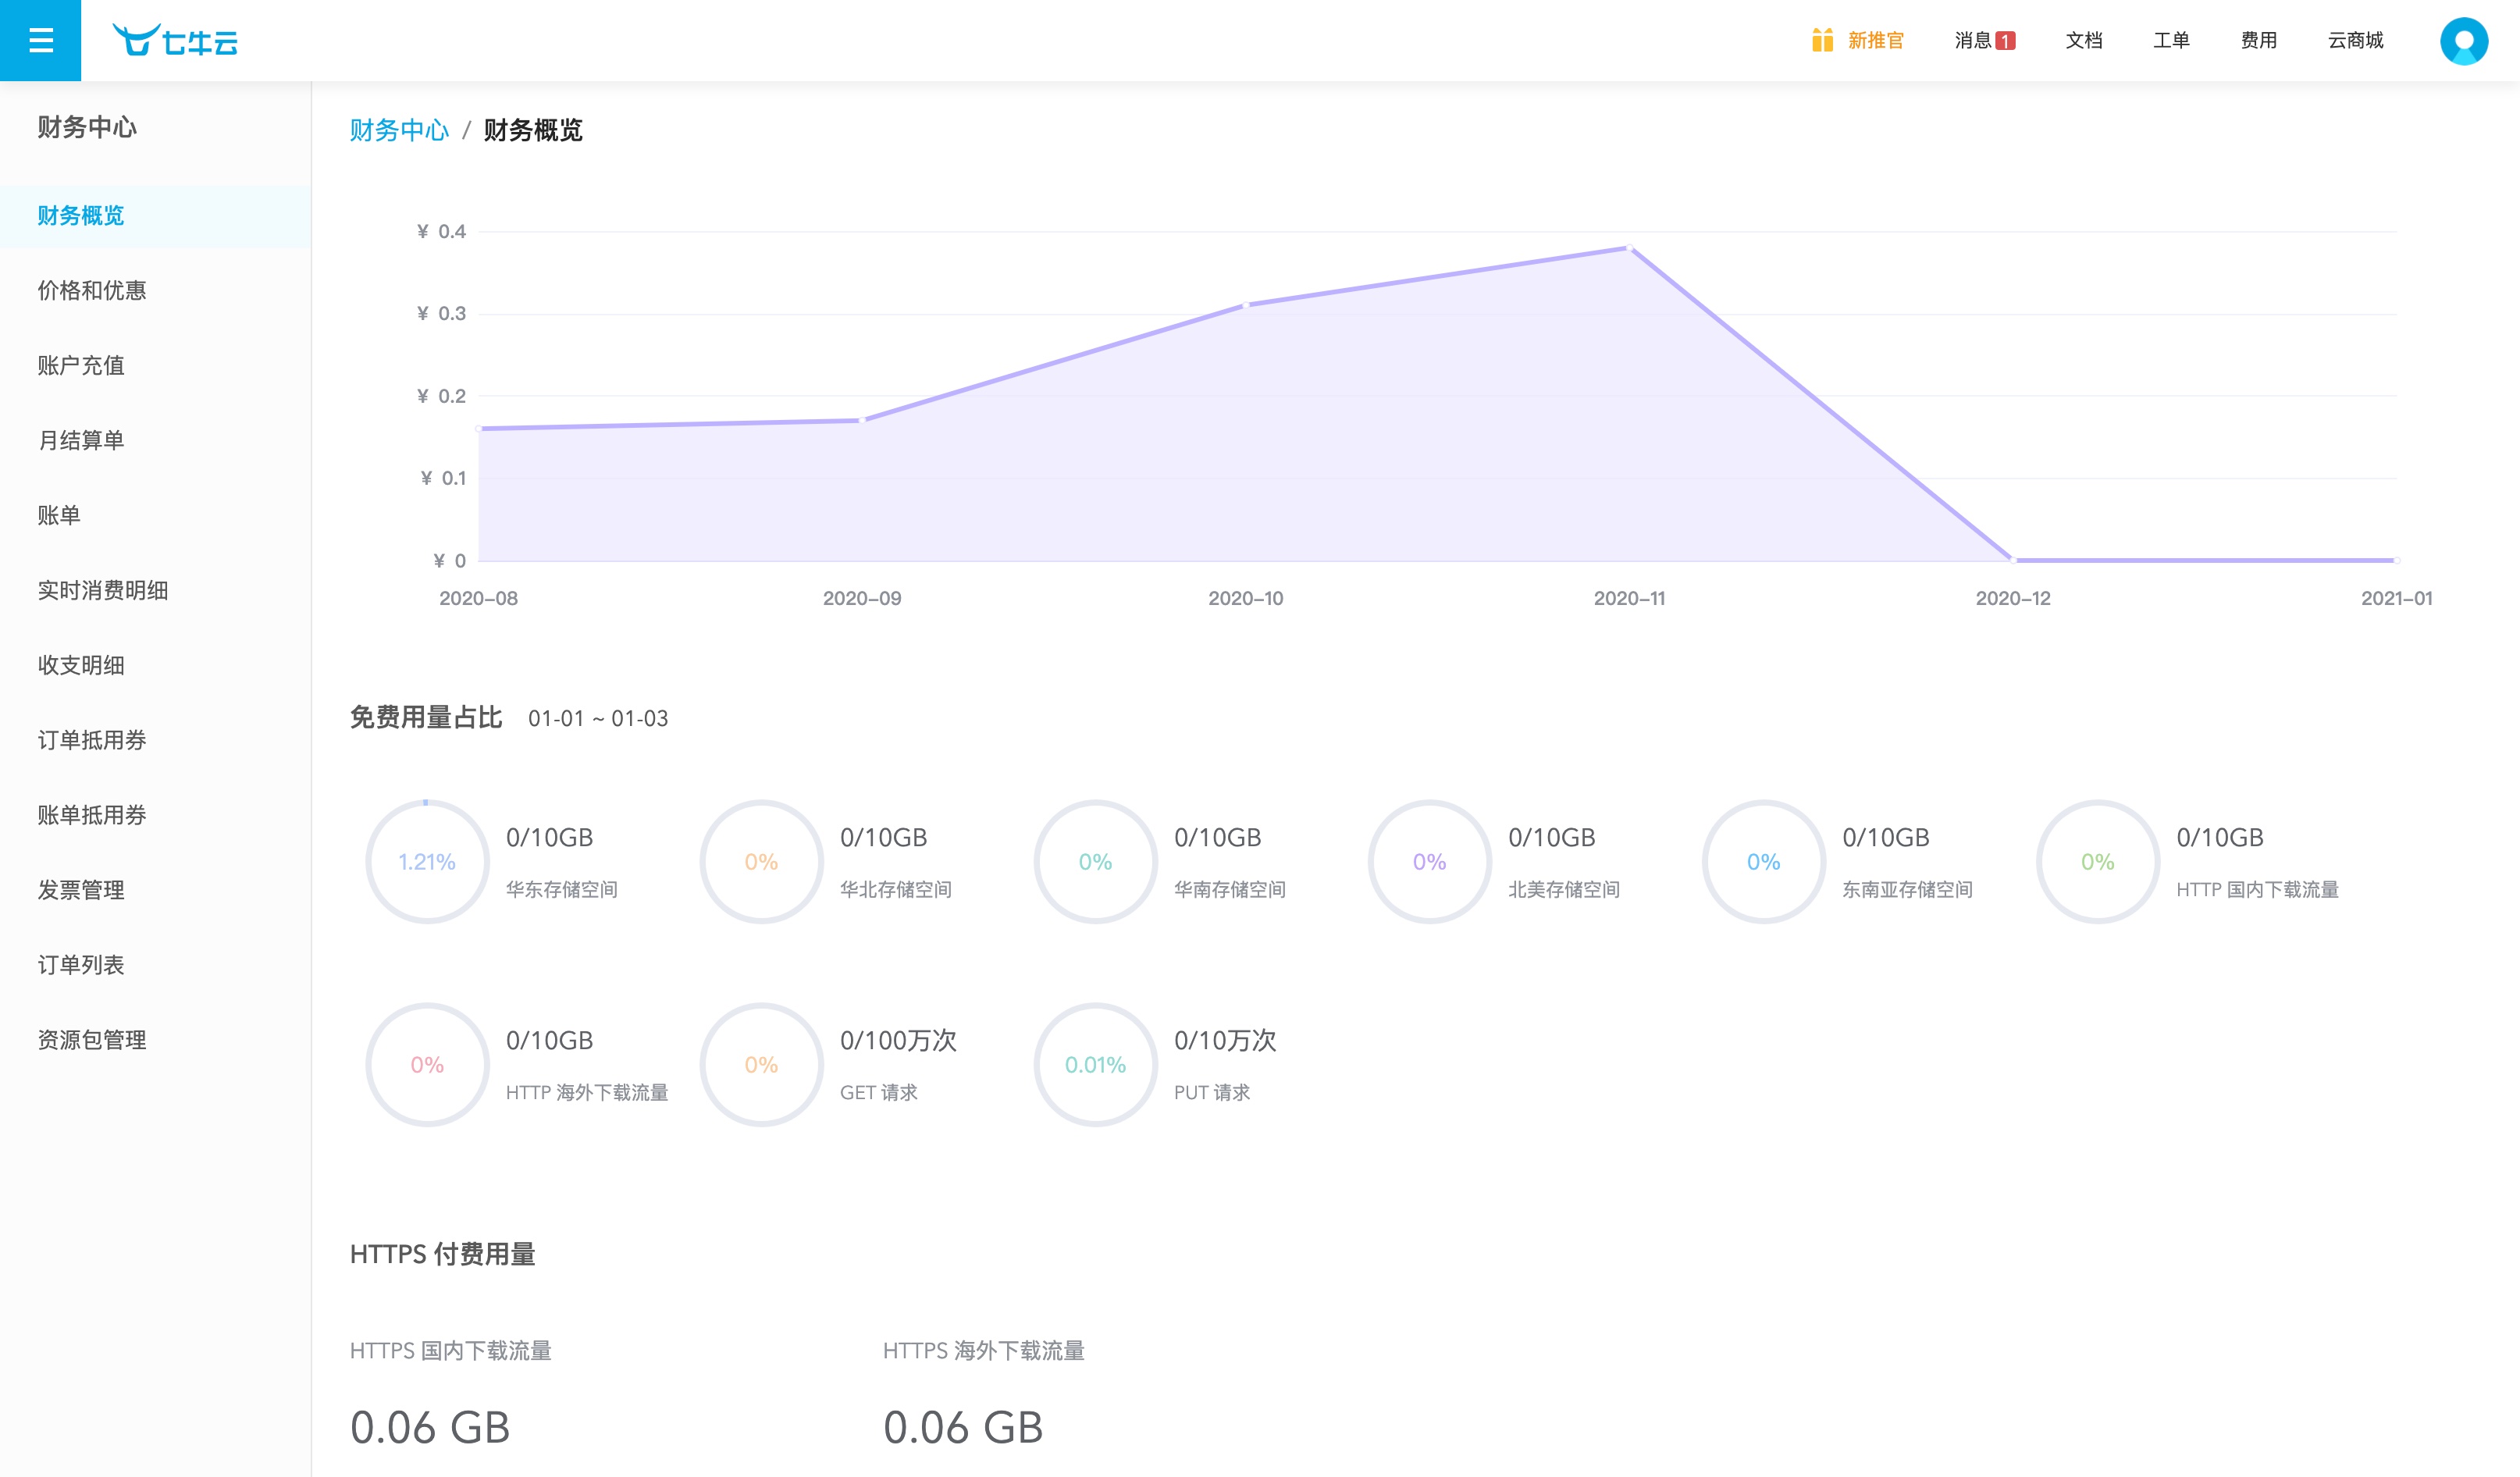Select 收支明细 in sidebar
Screen dimensions: 2520x1477
point(155,666)
